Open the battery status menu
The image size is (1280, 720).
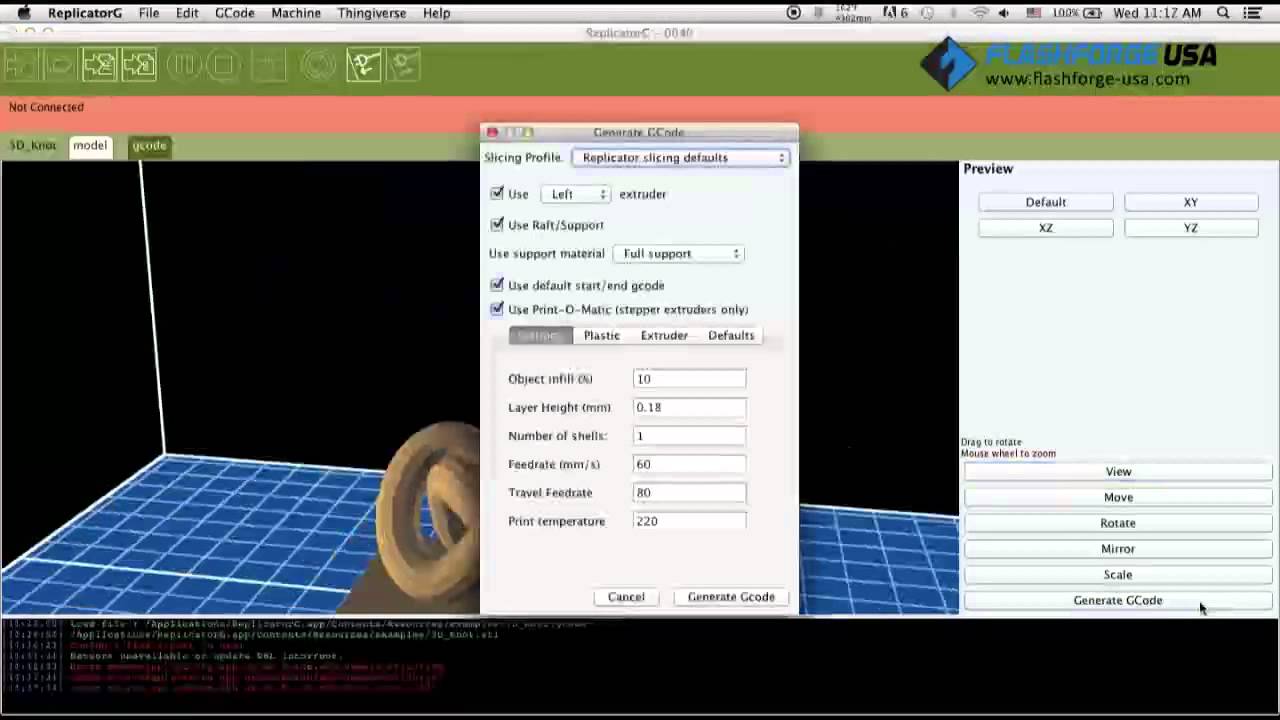coord(1079,13)
